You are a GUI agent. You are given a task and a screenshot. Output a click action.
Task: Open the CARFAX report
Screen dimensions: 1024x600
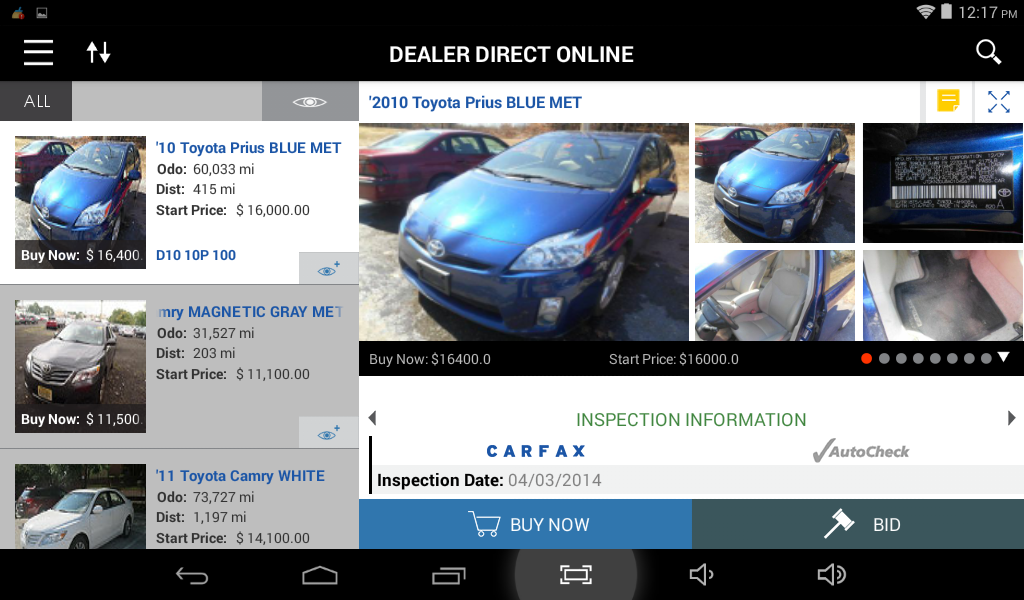click(536, 451)
